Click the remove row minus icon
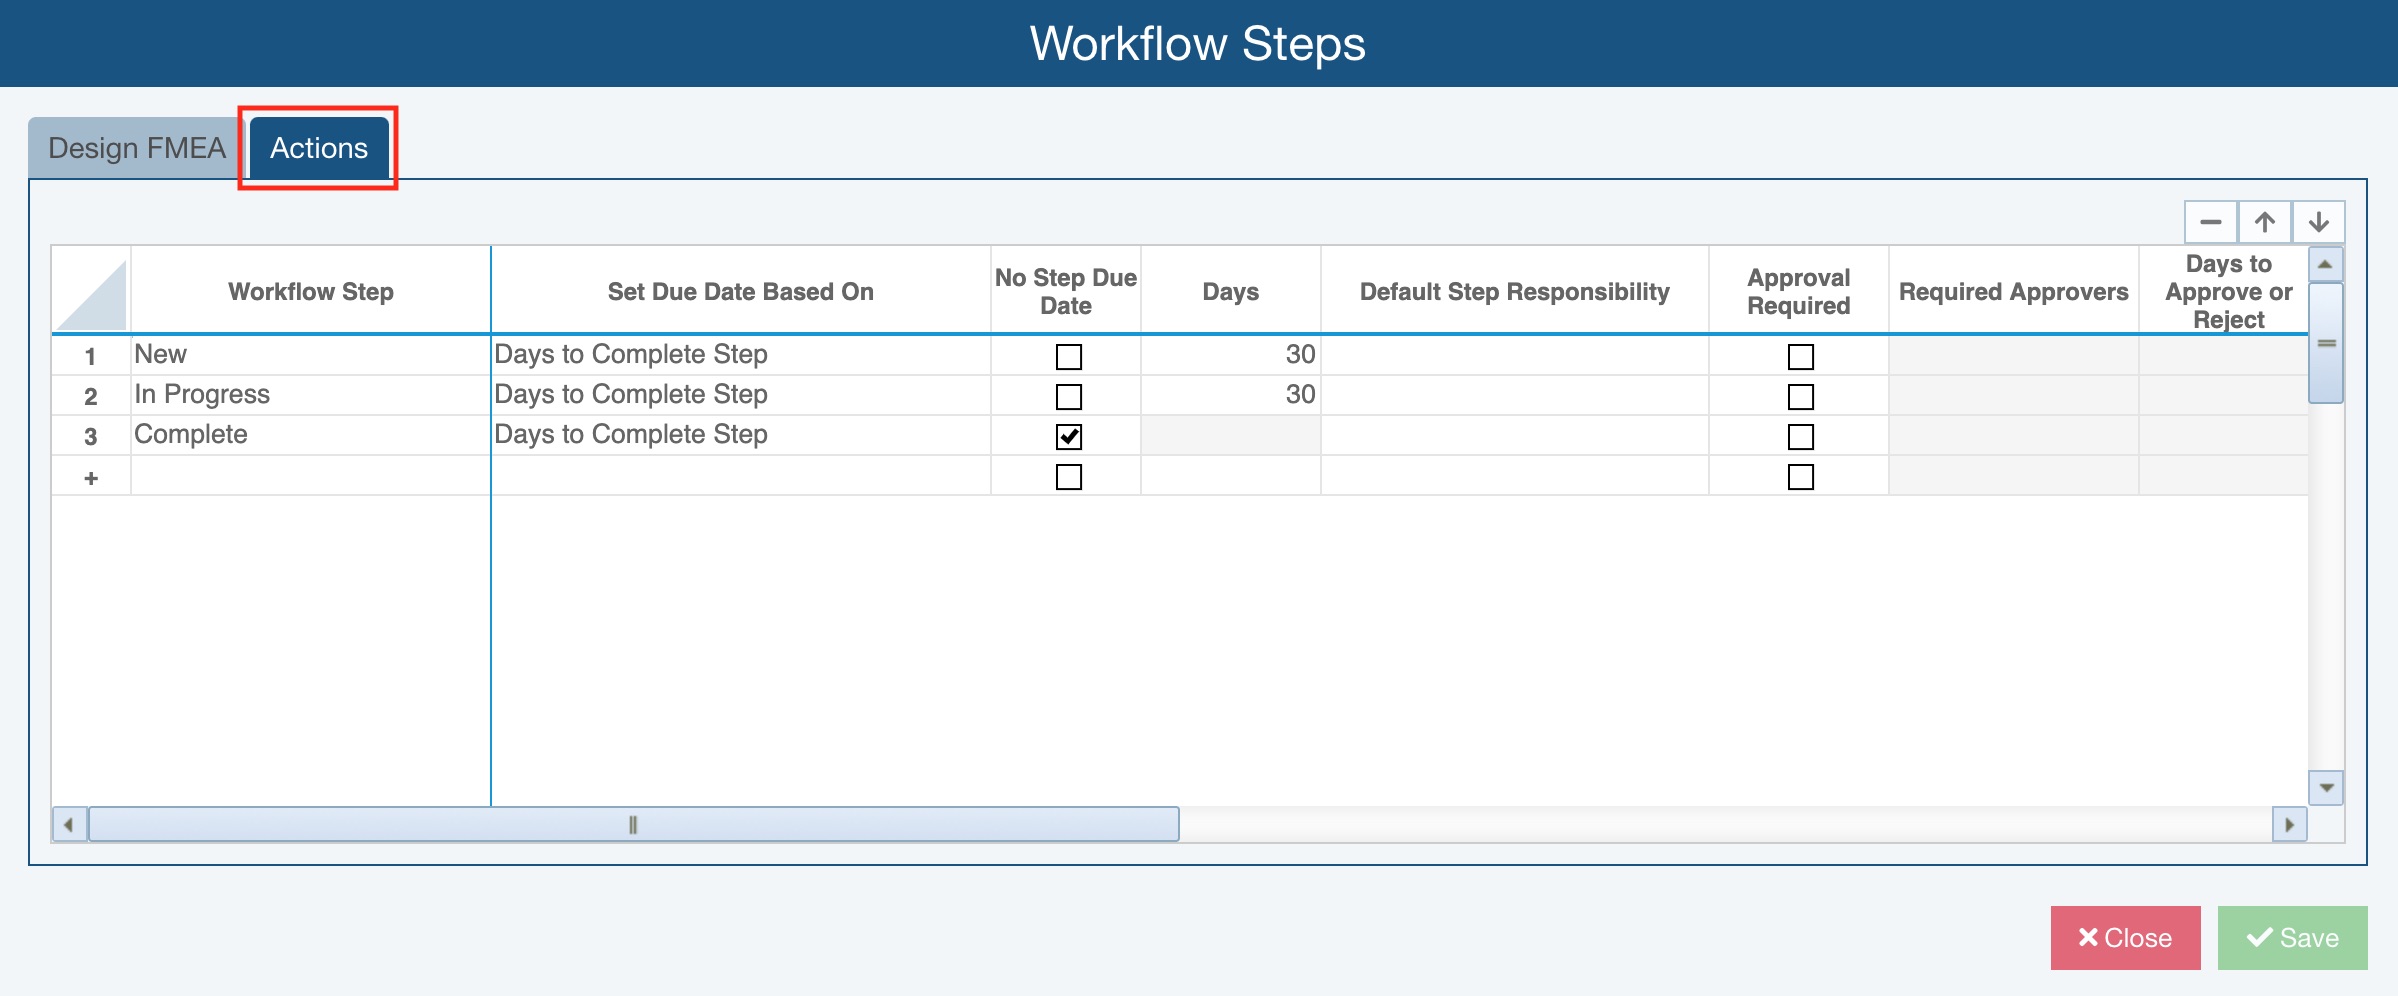2398x996 pixels. 2210,222
